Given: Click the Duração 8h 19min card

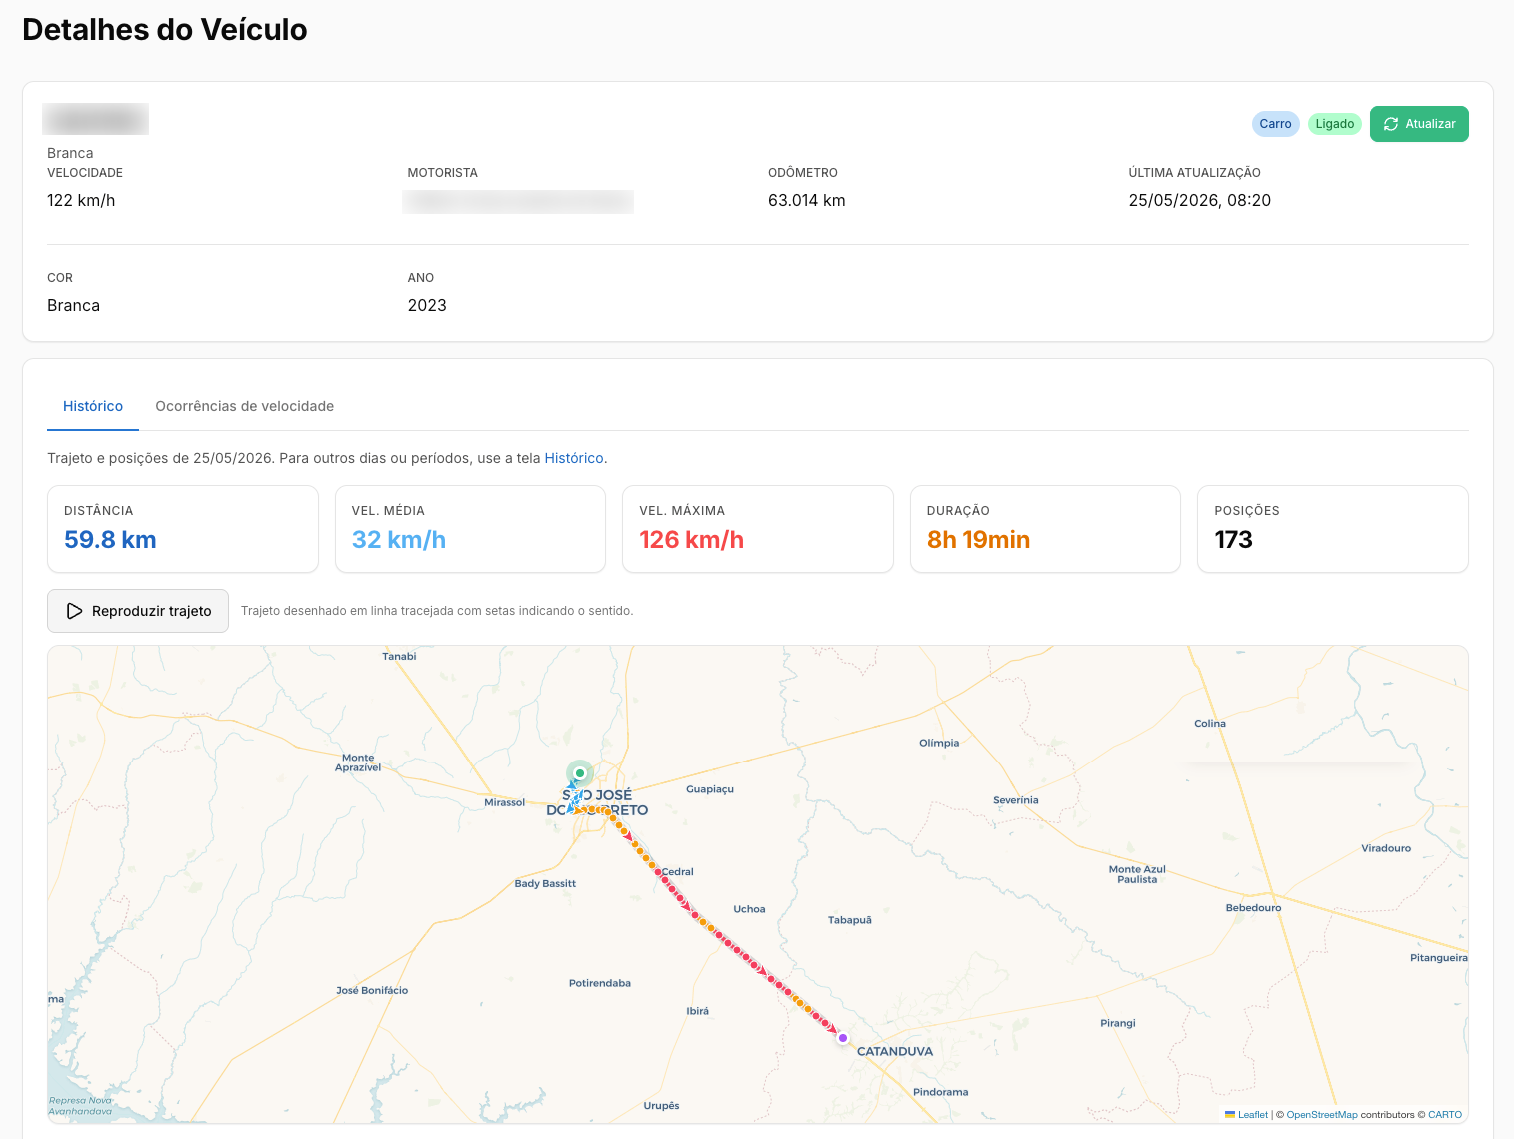Looking at the screenshot, I should (1045, 529).
